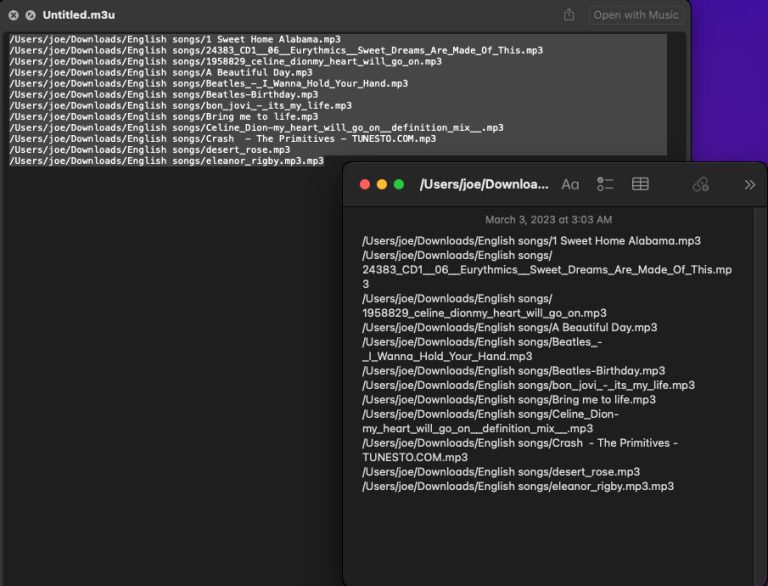
Task: Click the note date March 3, 2023
Action: coord(548,219)
